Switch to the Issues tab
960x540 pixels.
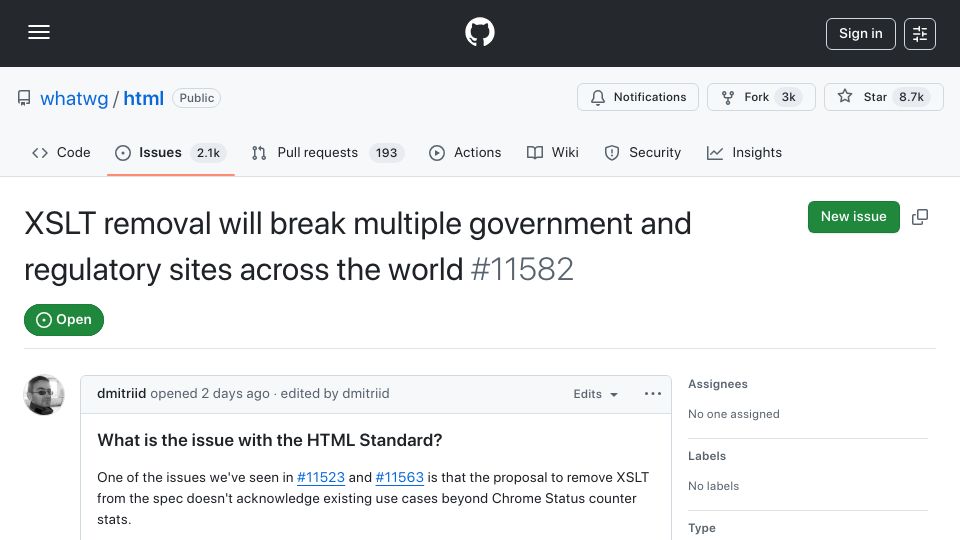[170, 152]
